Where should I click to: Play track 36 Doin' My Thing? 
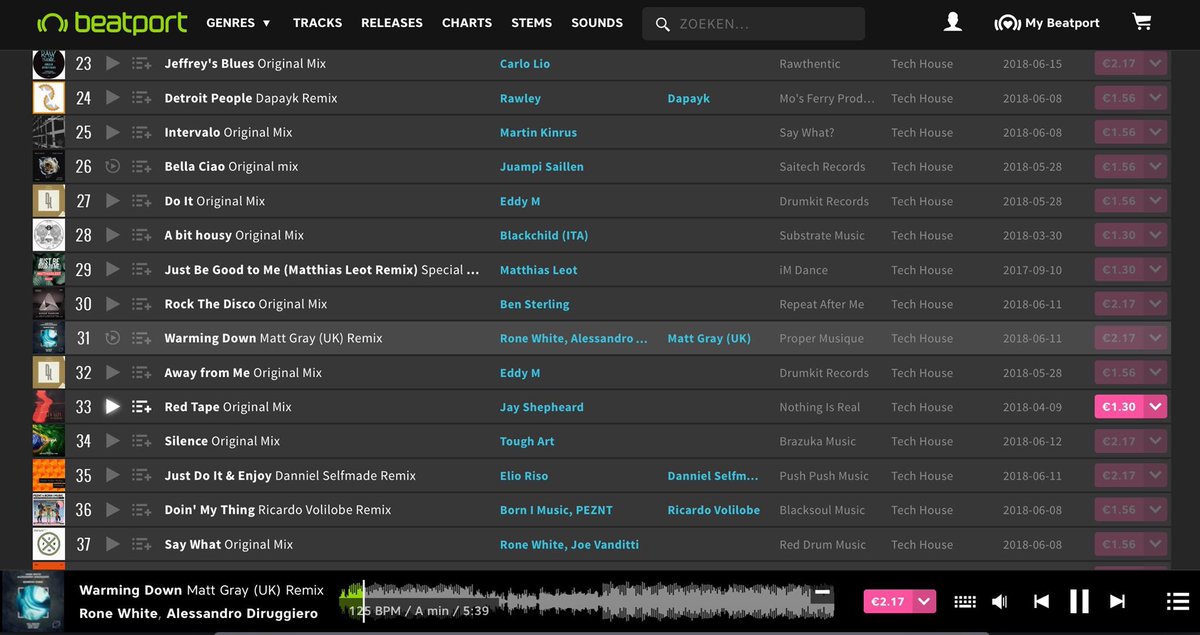(113, 510)
